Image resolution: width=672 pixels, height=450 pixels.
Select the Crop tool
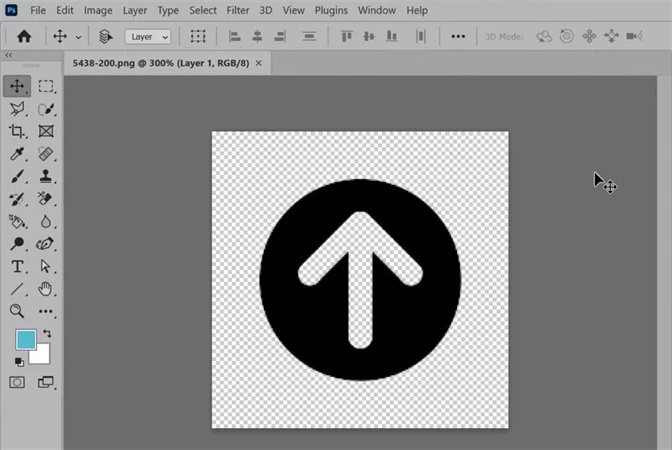[17, 131]
